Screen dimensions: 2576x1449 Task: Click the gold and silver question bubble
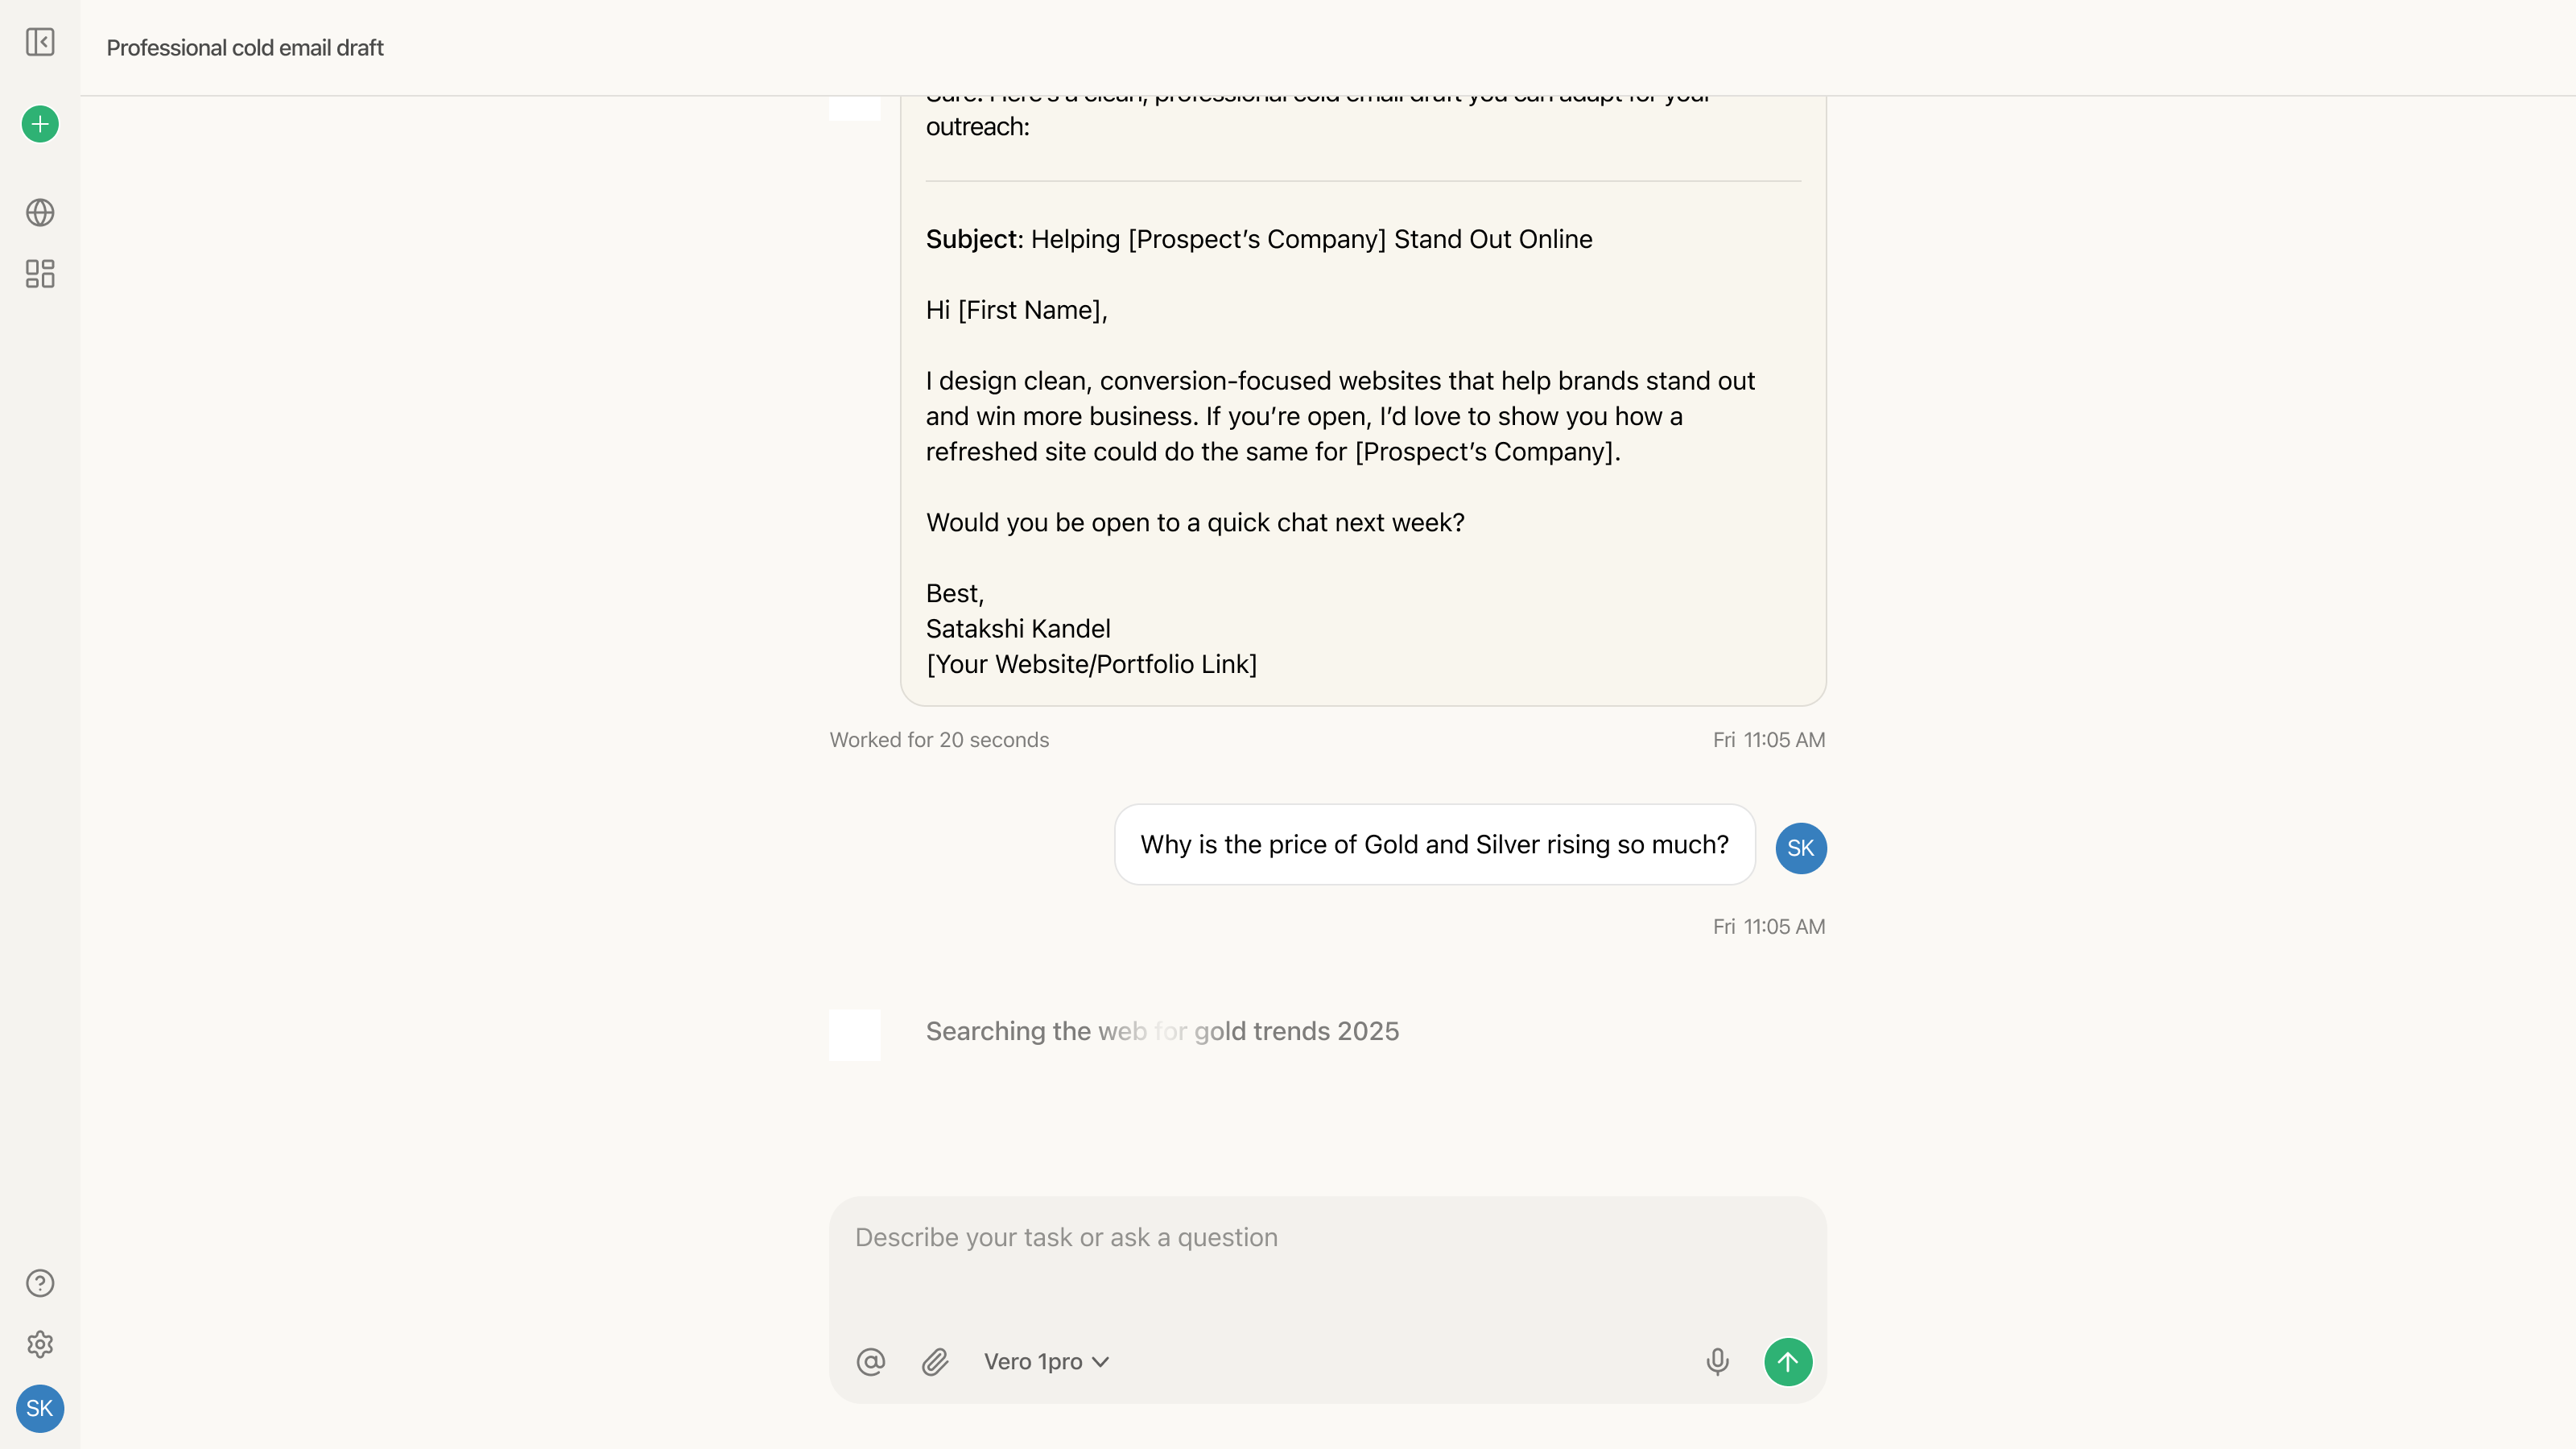(1434, 845)
